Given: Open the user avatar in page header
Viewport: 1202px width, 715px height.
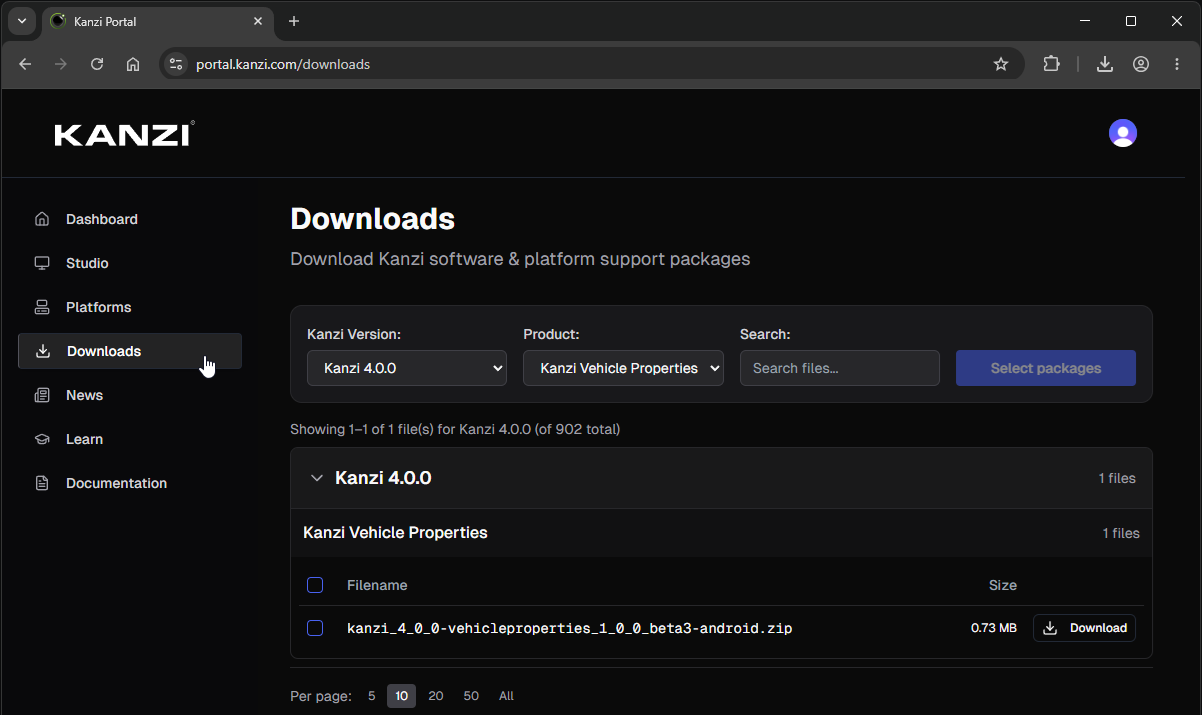Looking at the screenshot, I should (x=1123, y=133).
